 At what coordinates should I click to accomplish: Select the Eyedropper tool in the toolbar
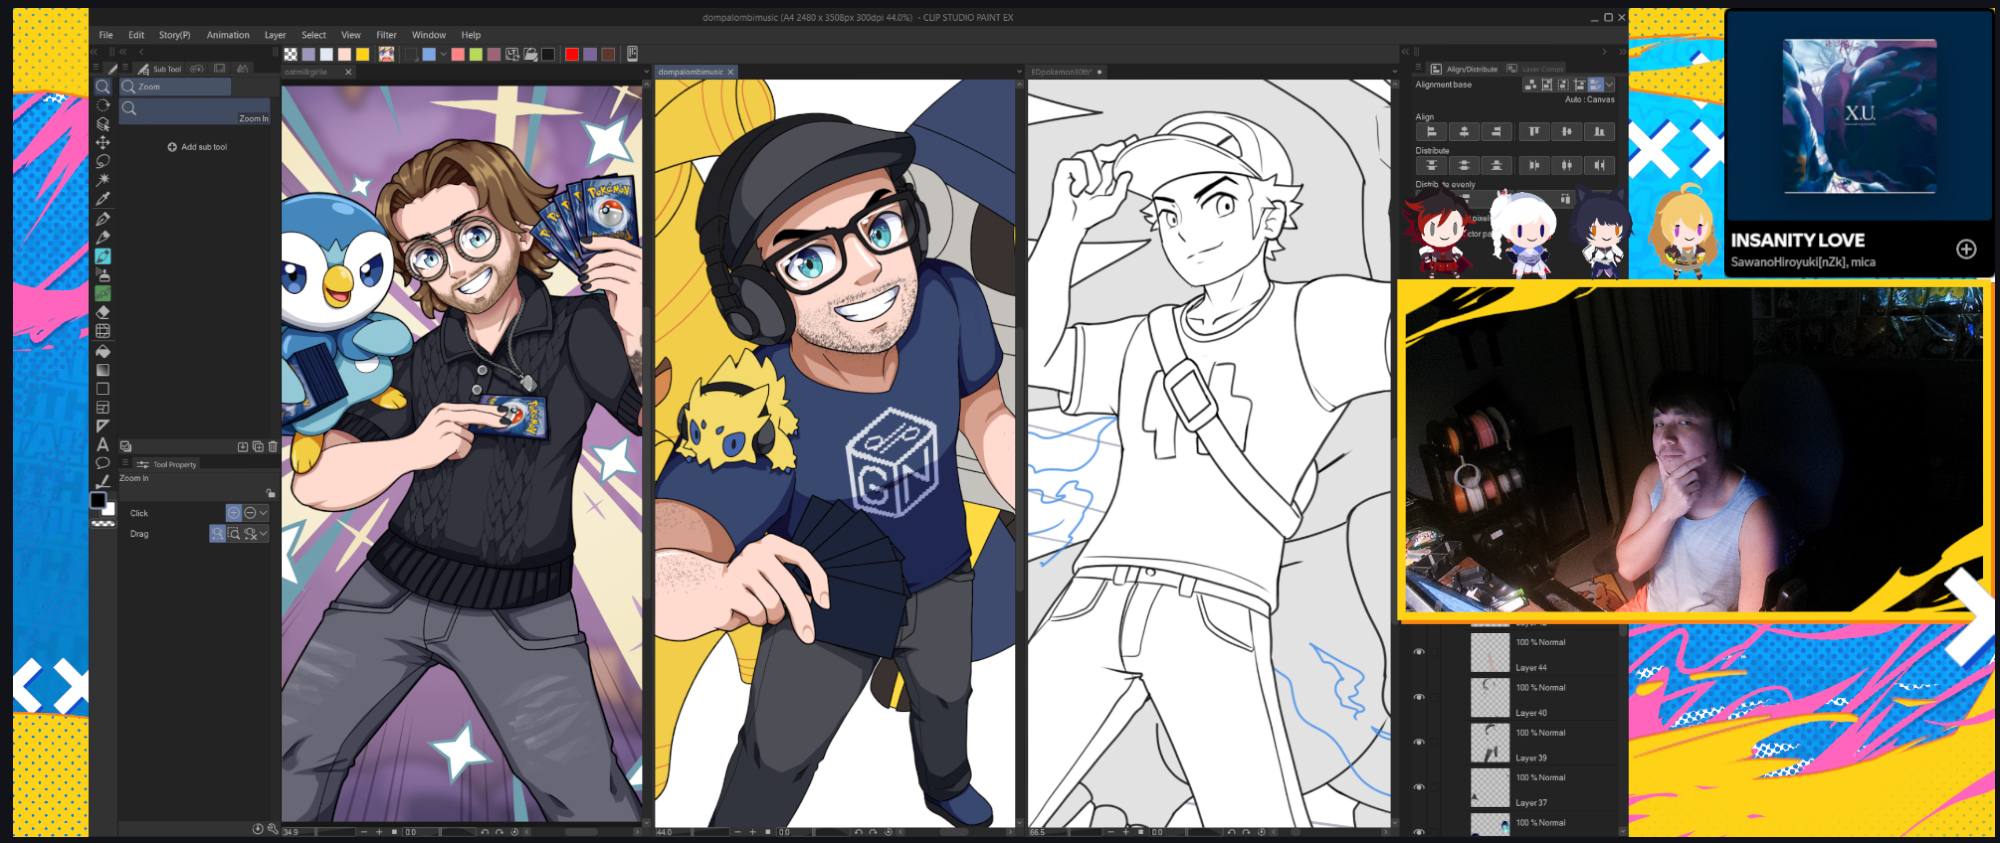103,198
